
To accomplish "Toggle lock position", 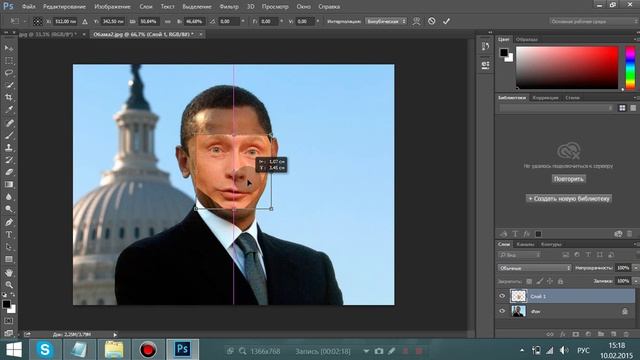I will tap(550, 281).
